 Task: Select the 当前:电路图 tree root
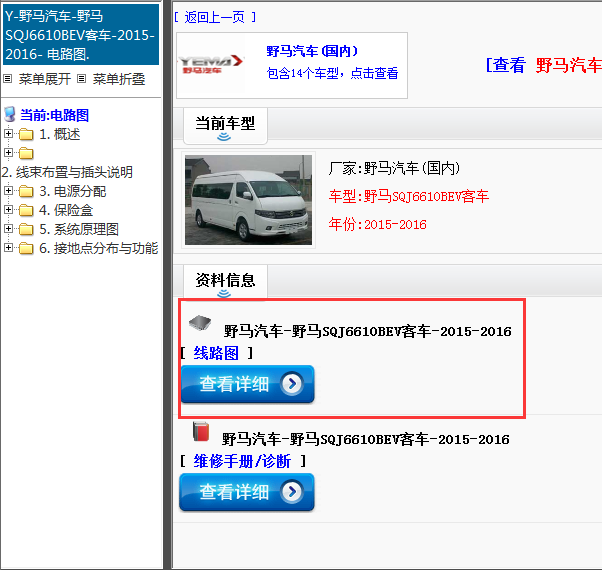[x=55, y=115]
